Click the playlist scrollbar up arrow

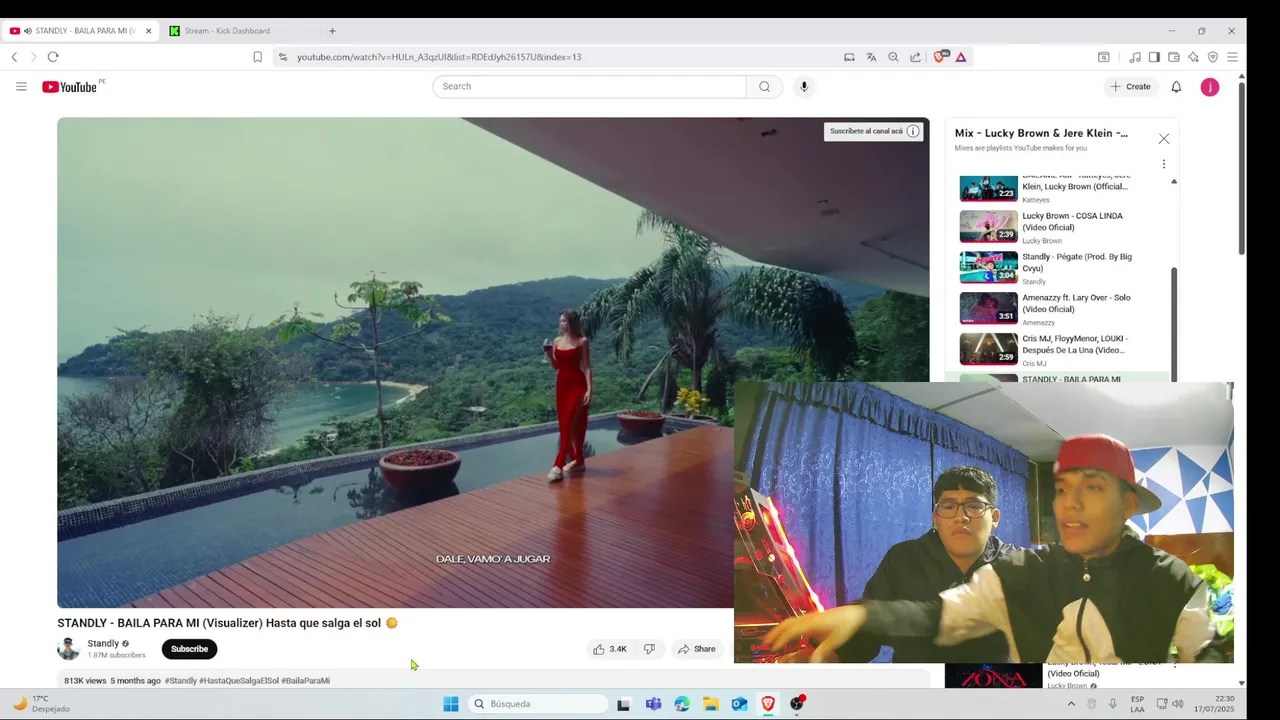point(1174,182)
